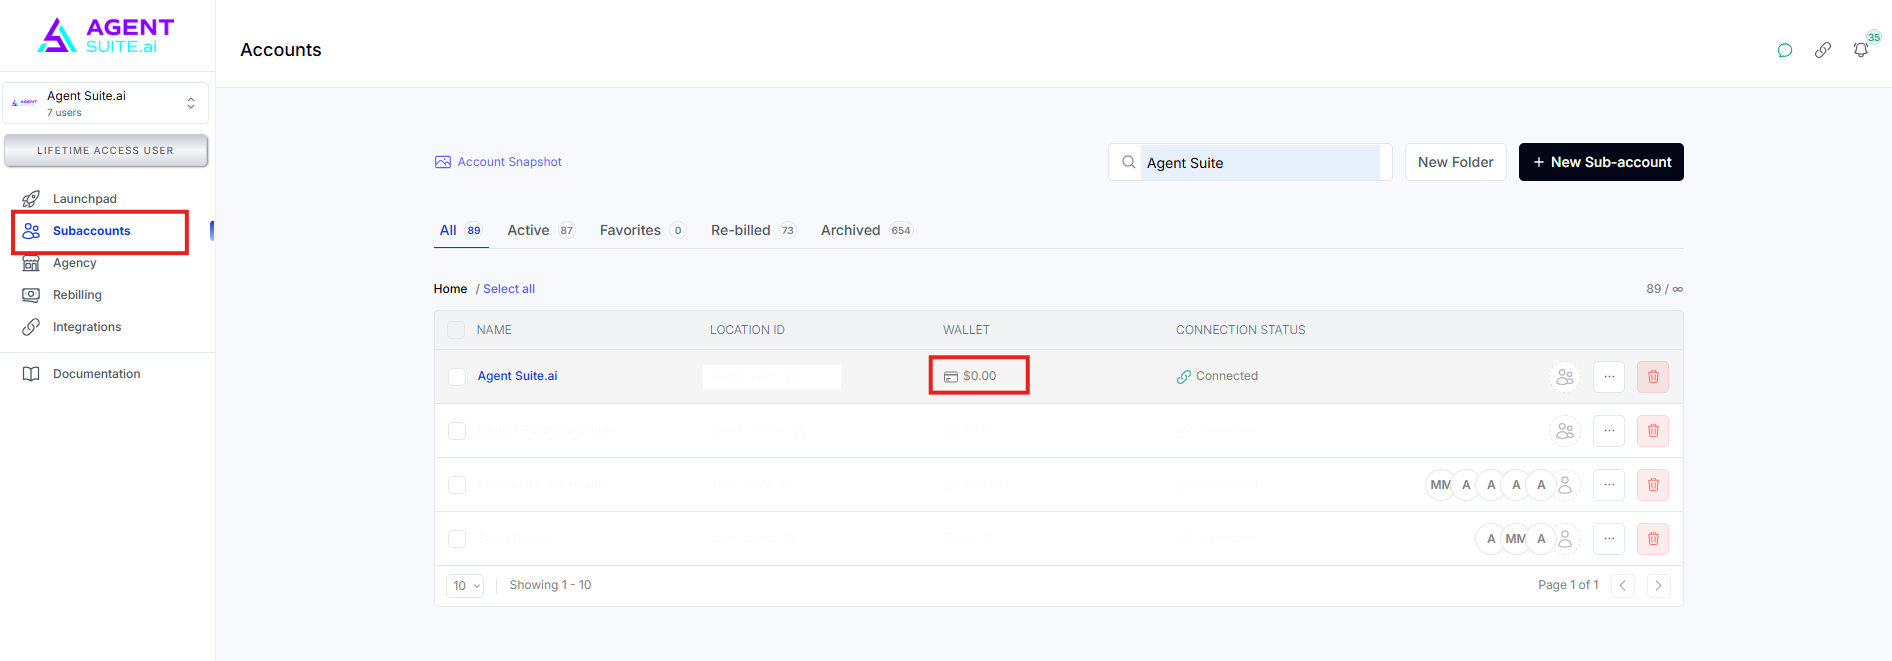1892x661 pixels.
Task: Open users icon on Launch Financial Group row
Action: [x=1565, y=431]
